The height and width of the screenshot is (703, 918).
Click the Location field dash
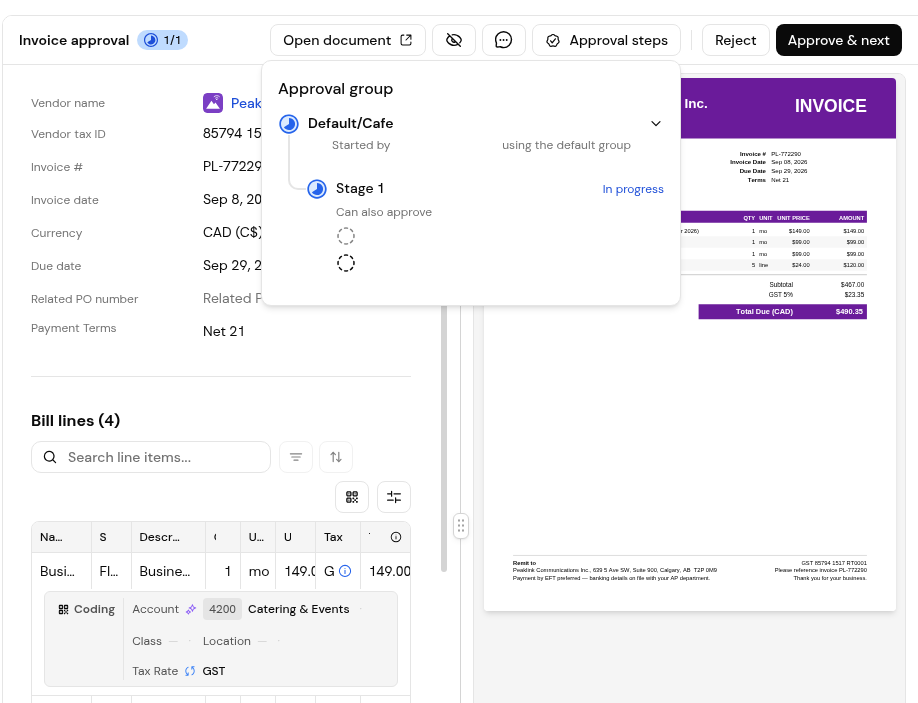coord(262,642)
